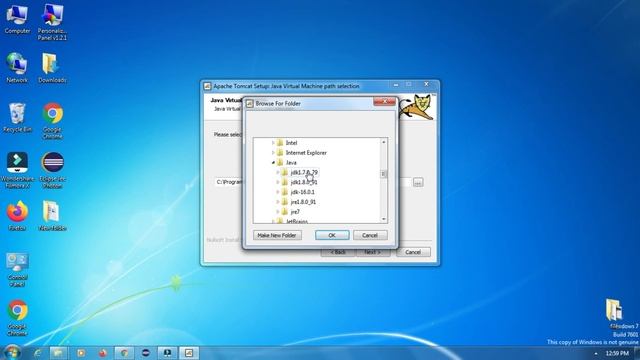Click the folder tree scrollbar thumb
640x360 pixels.
pyautogui.click(x=383, y=174)
